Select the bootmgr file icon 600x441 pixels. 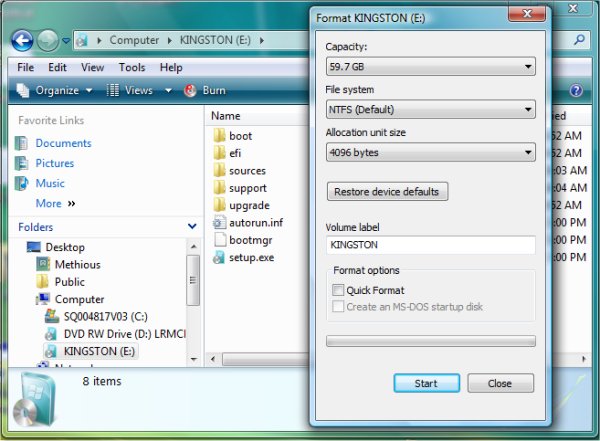pyautogui.click(x=220, y=240)
